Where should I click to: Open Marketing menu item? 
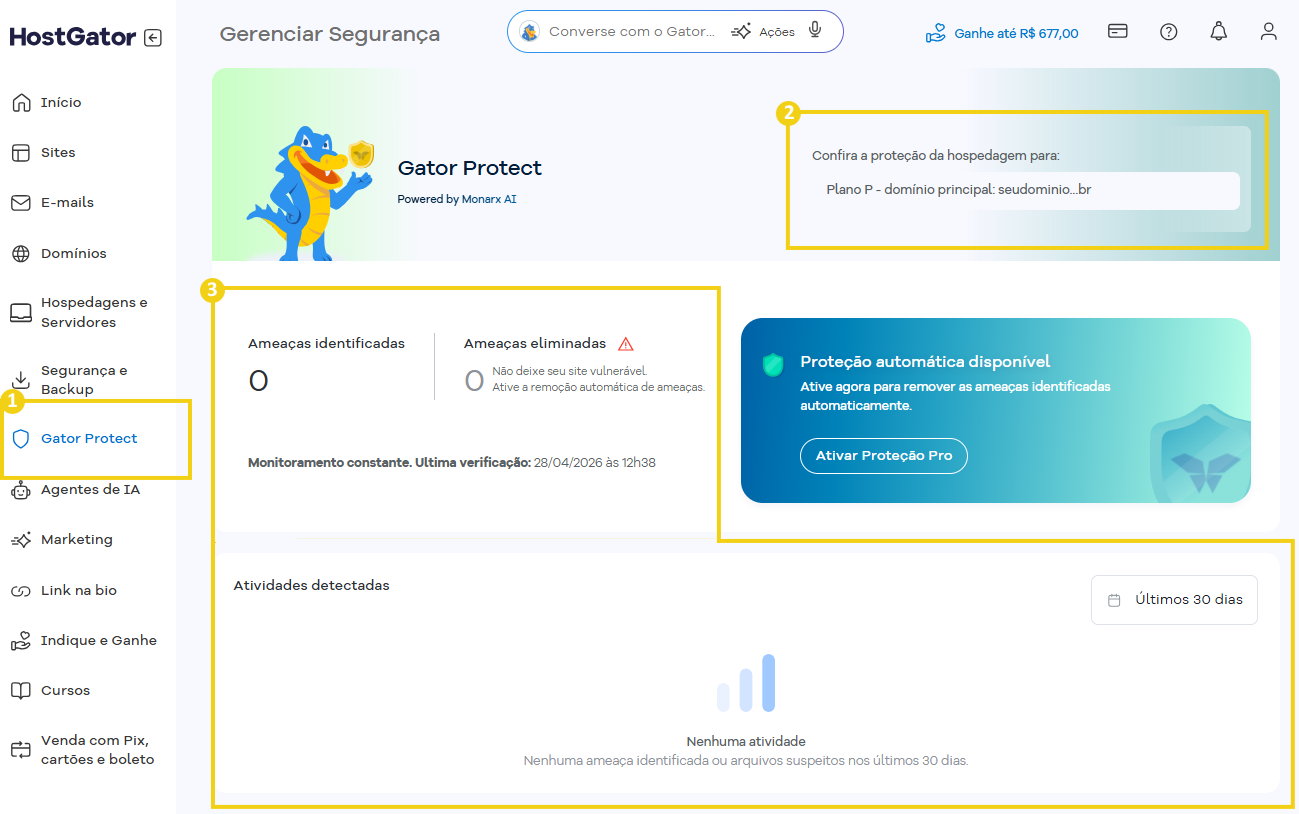[x=76, y=540]
